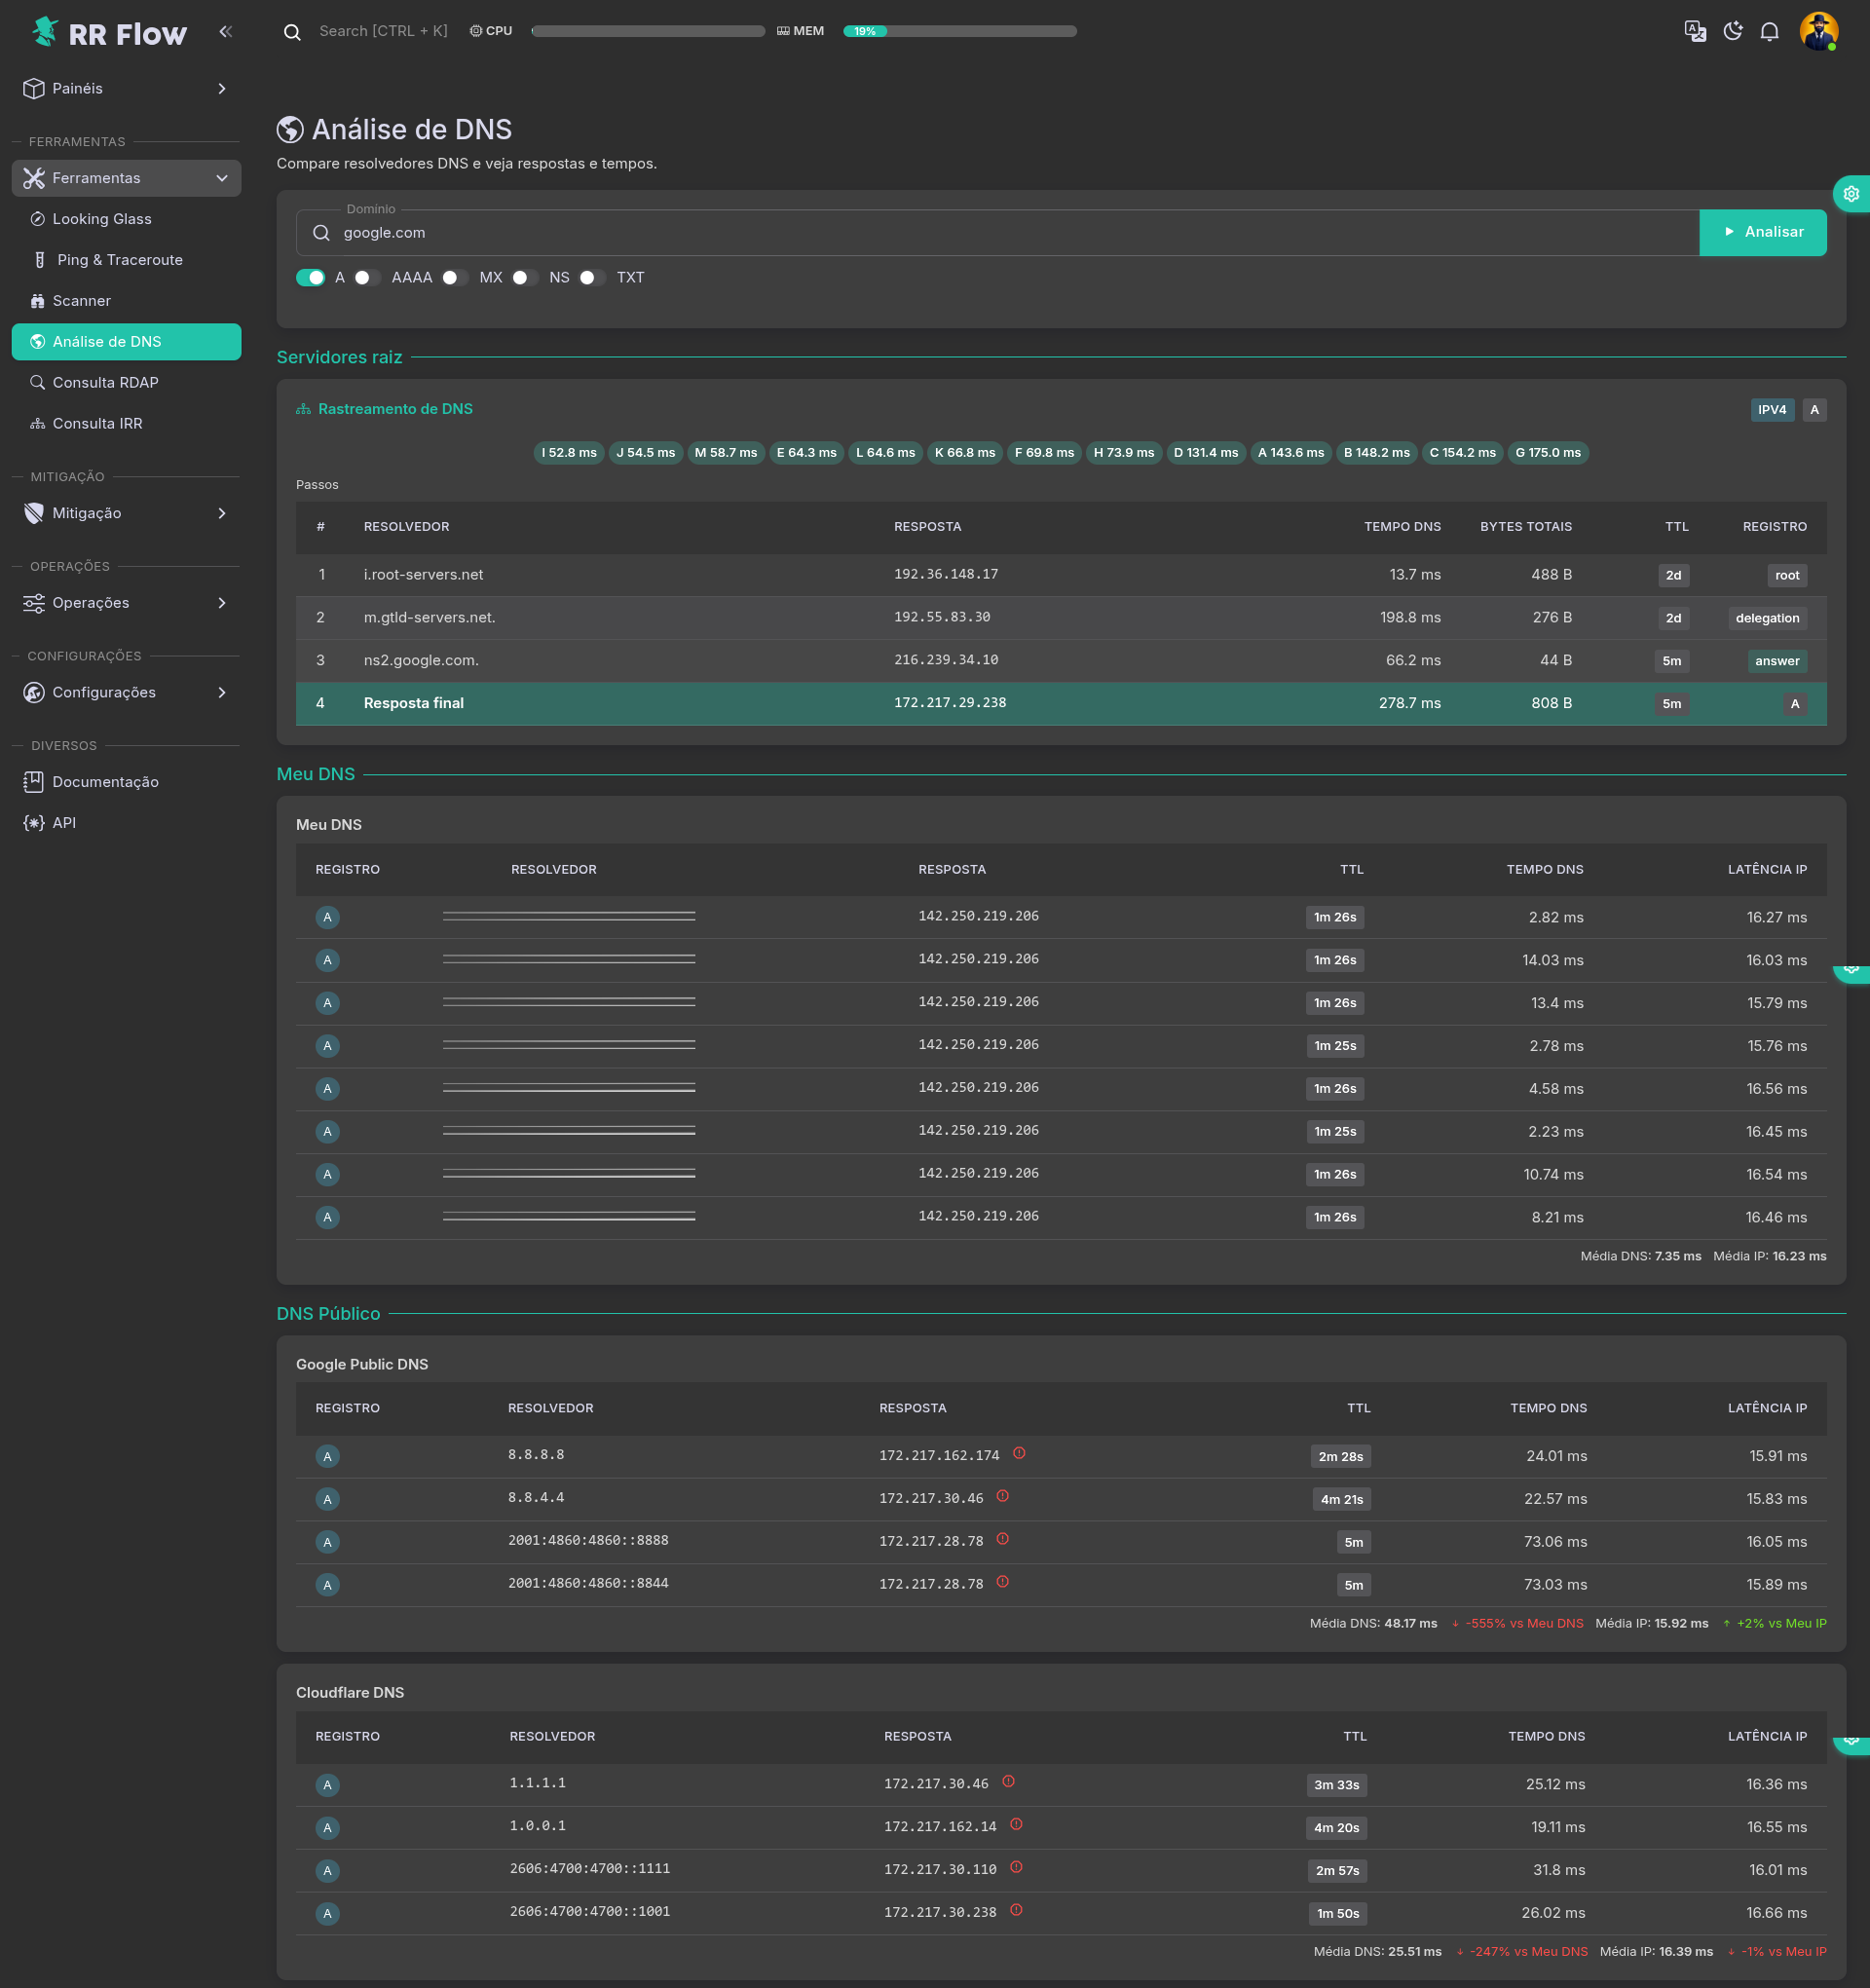This screenshot has height=1988, width=1870.
Task: Click the Analisar button
Action: [x=1762, y=232]
